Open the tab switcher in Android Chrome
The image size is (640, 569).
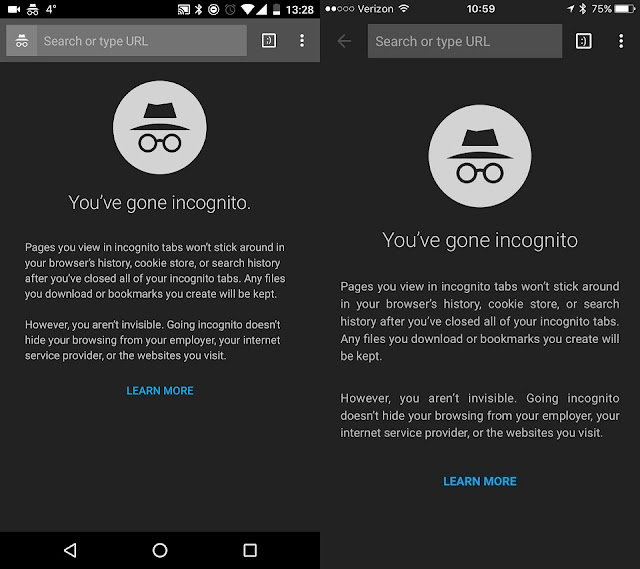pyautogui.click(x=269, y=40)
